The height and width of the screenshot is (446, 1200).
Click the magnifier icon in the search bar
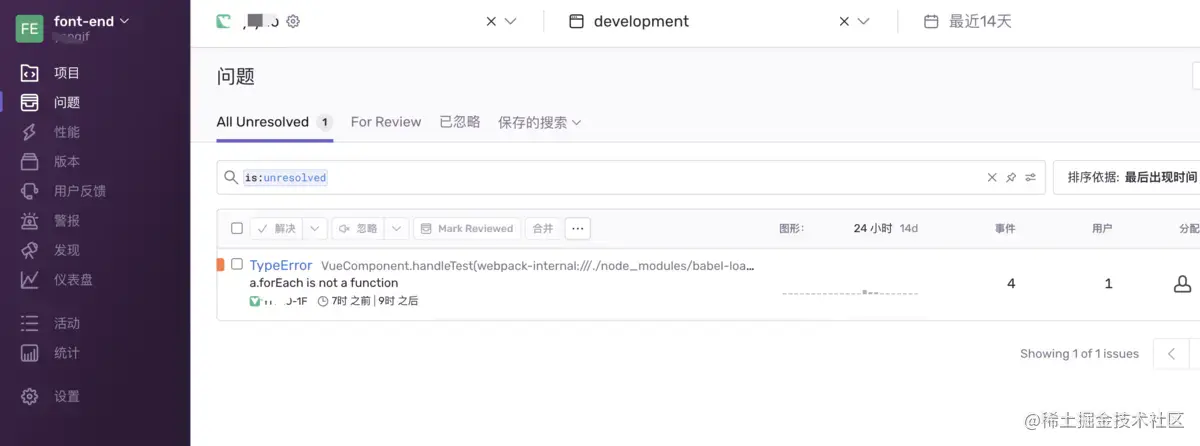pyautogui.click(x=231, y=177)
